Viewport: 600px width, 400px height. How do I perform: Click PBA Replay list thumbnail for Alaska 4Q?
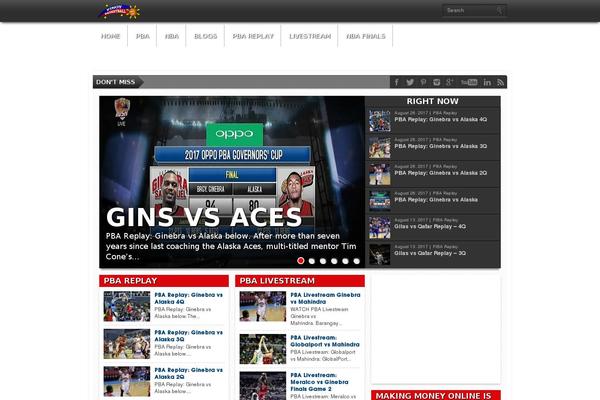[x=127, y=306]
